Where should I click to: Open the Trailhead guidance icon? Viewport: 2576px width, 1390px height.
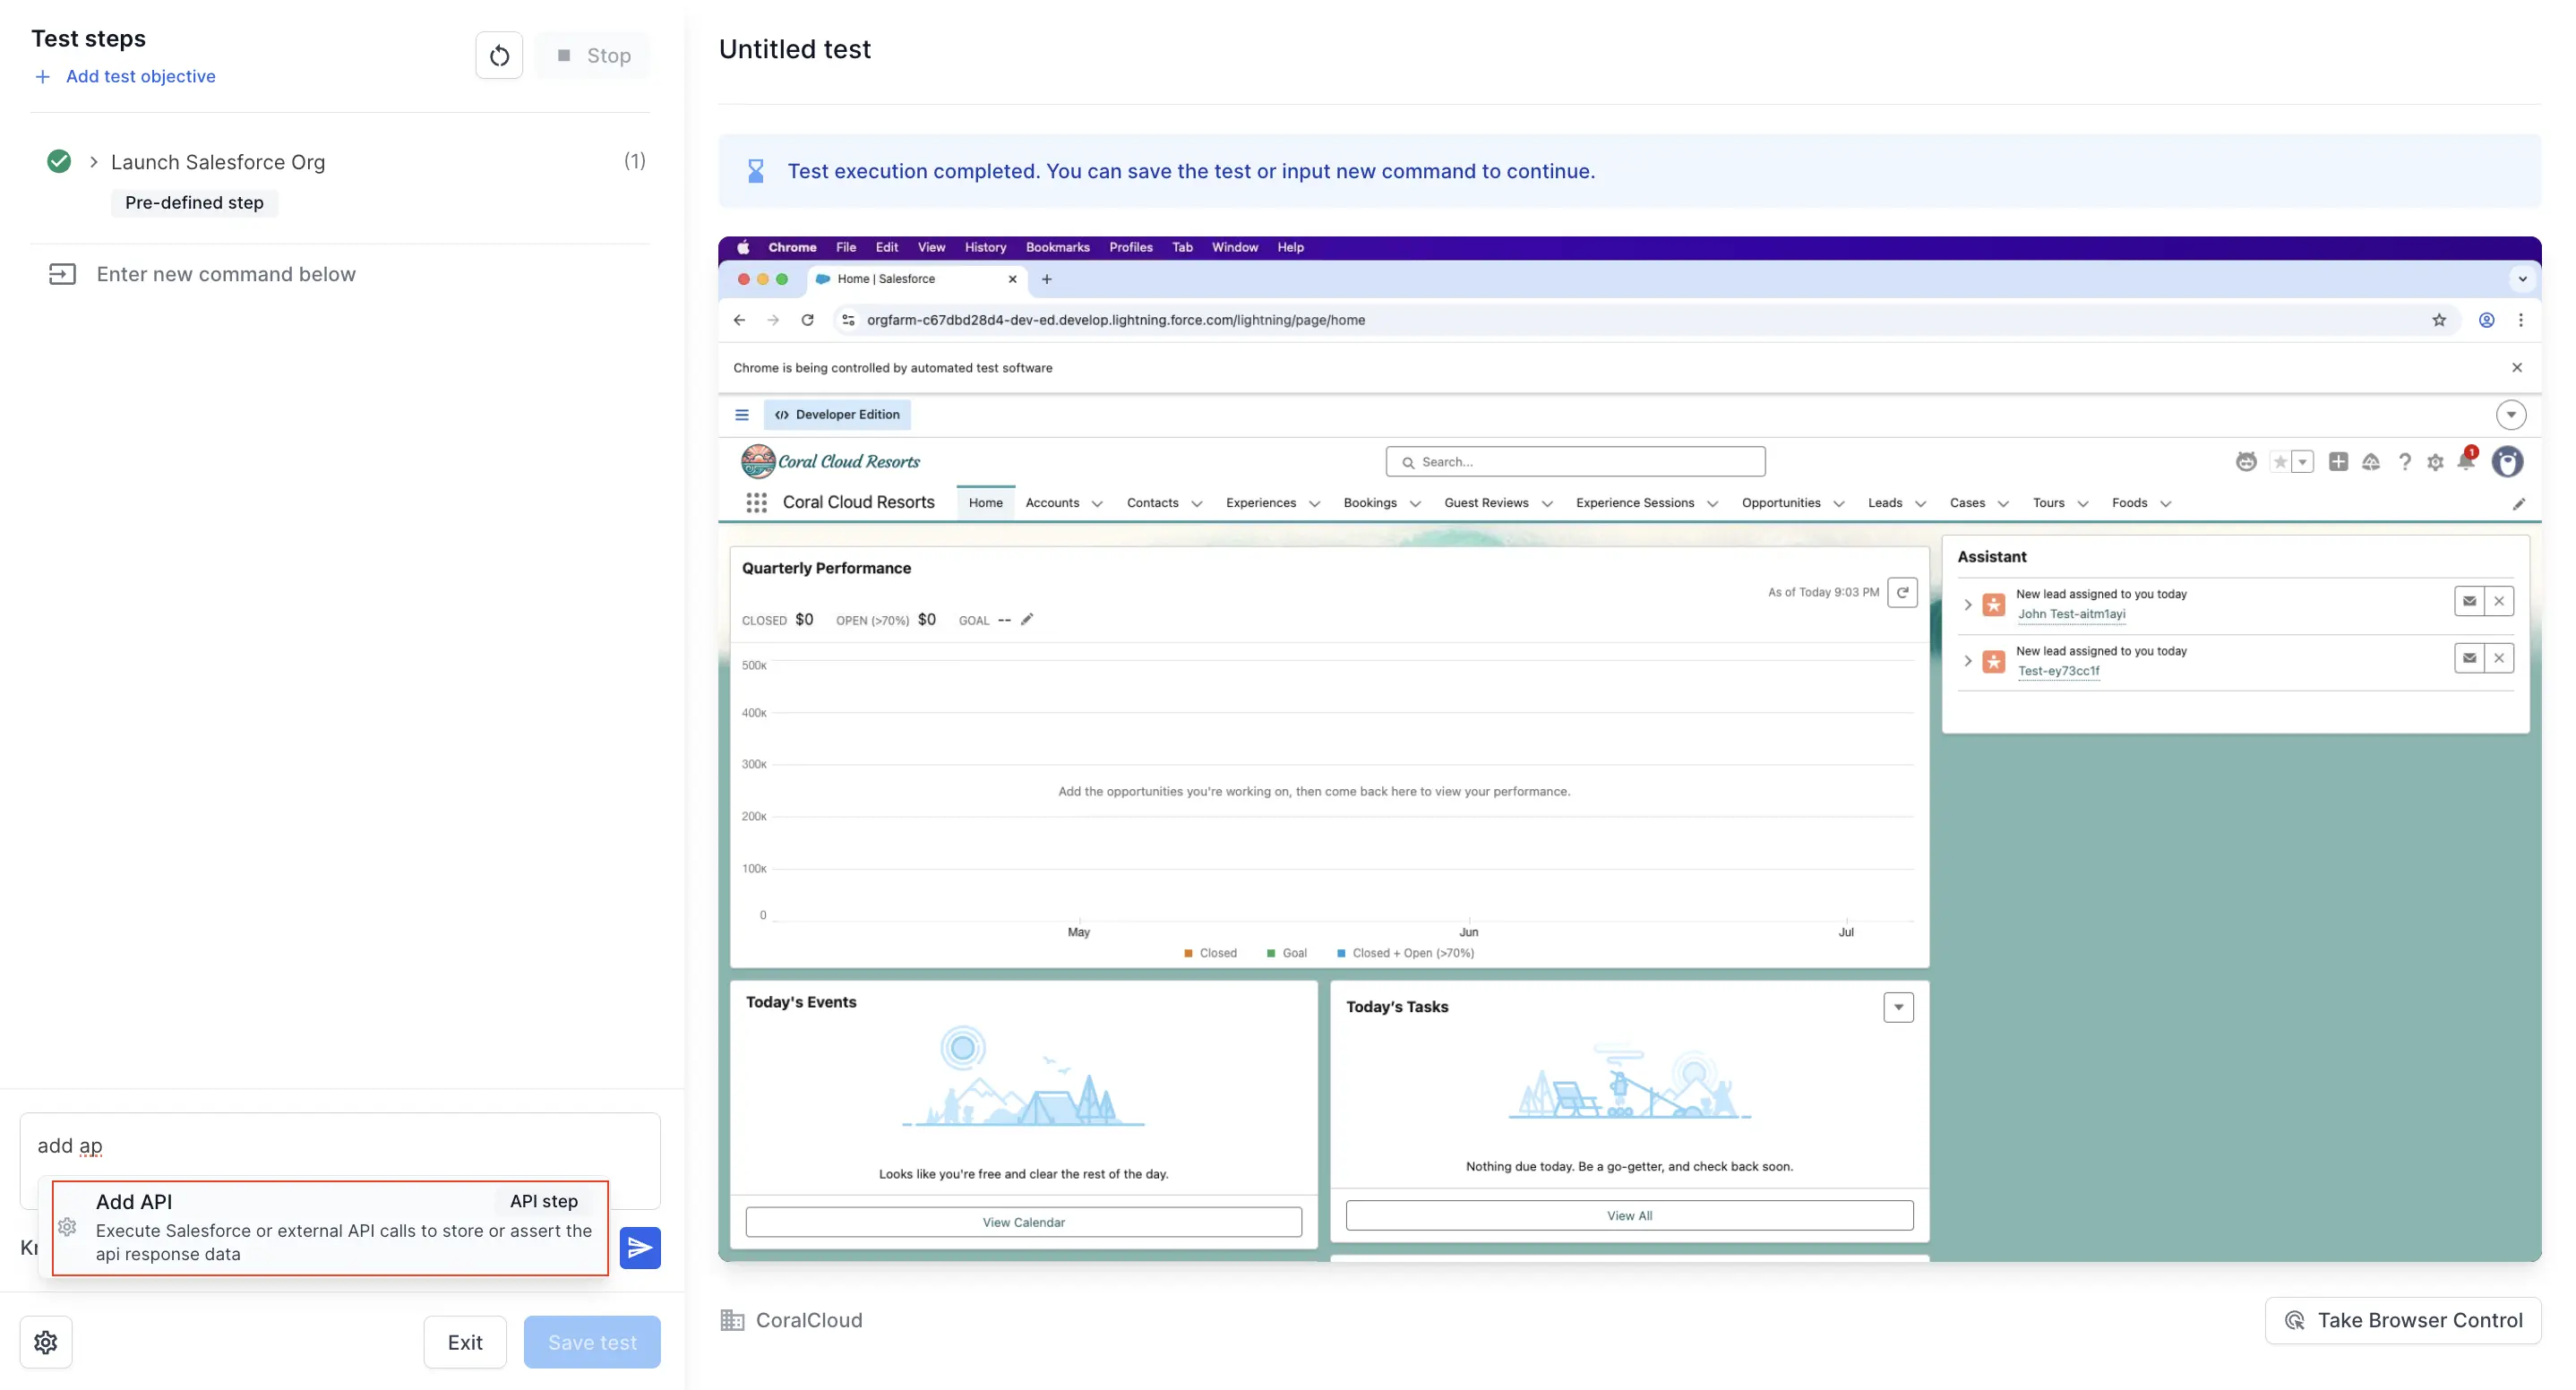point(2371,462)
